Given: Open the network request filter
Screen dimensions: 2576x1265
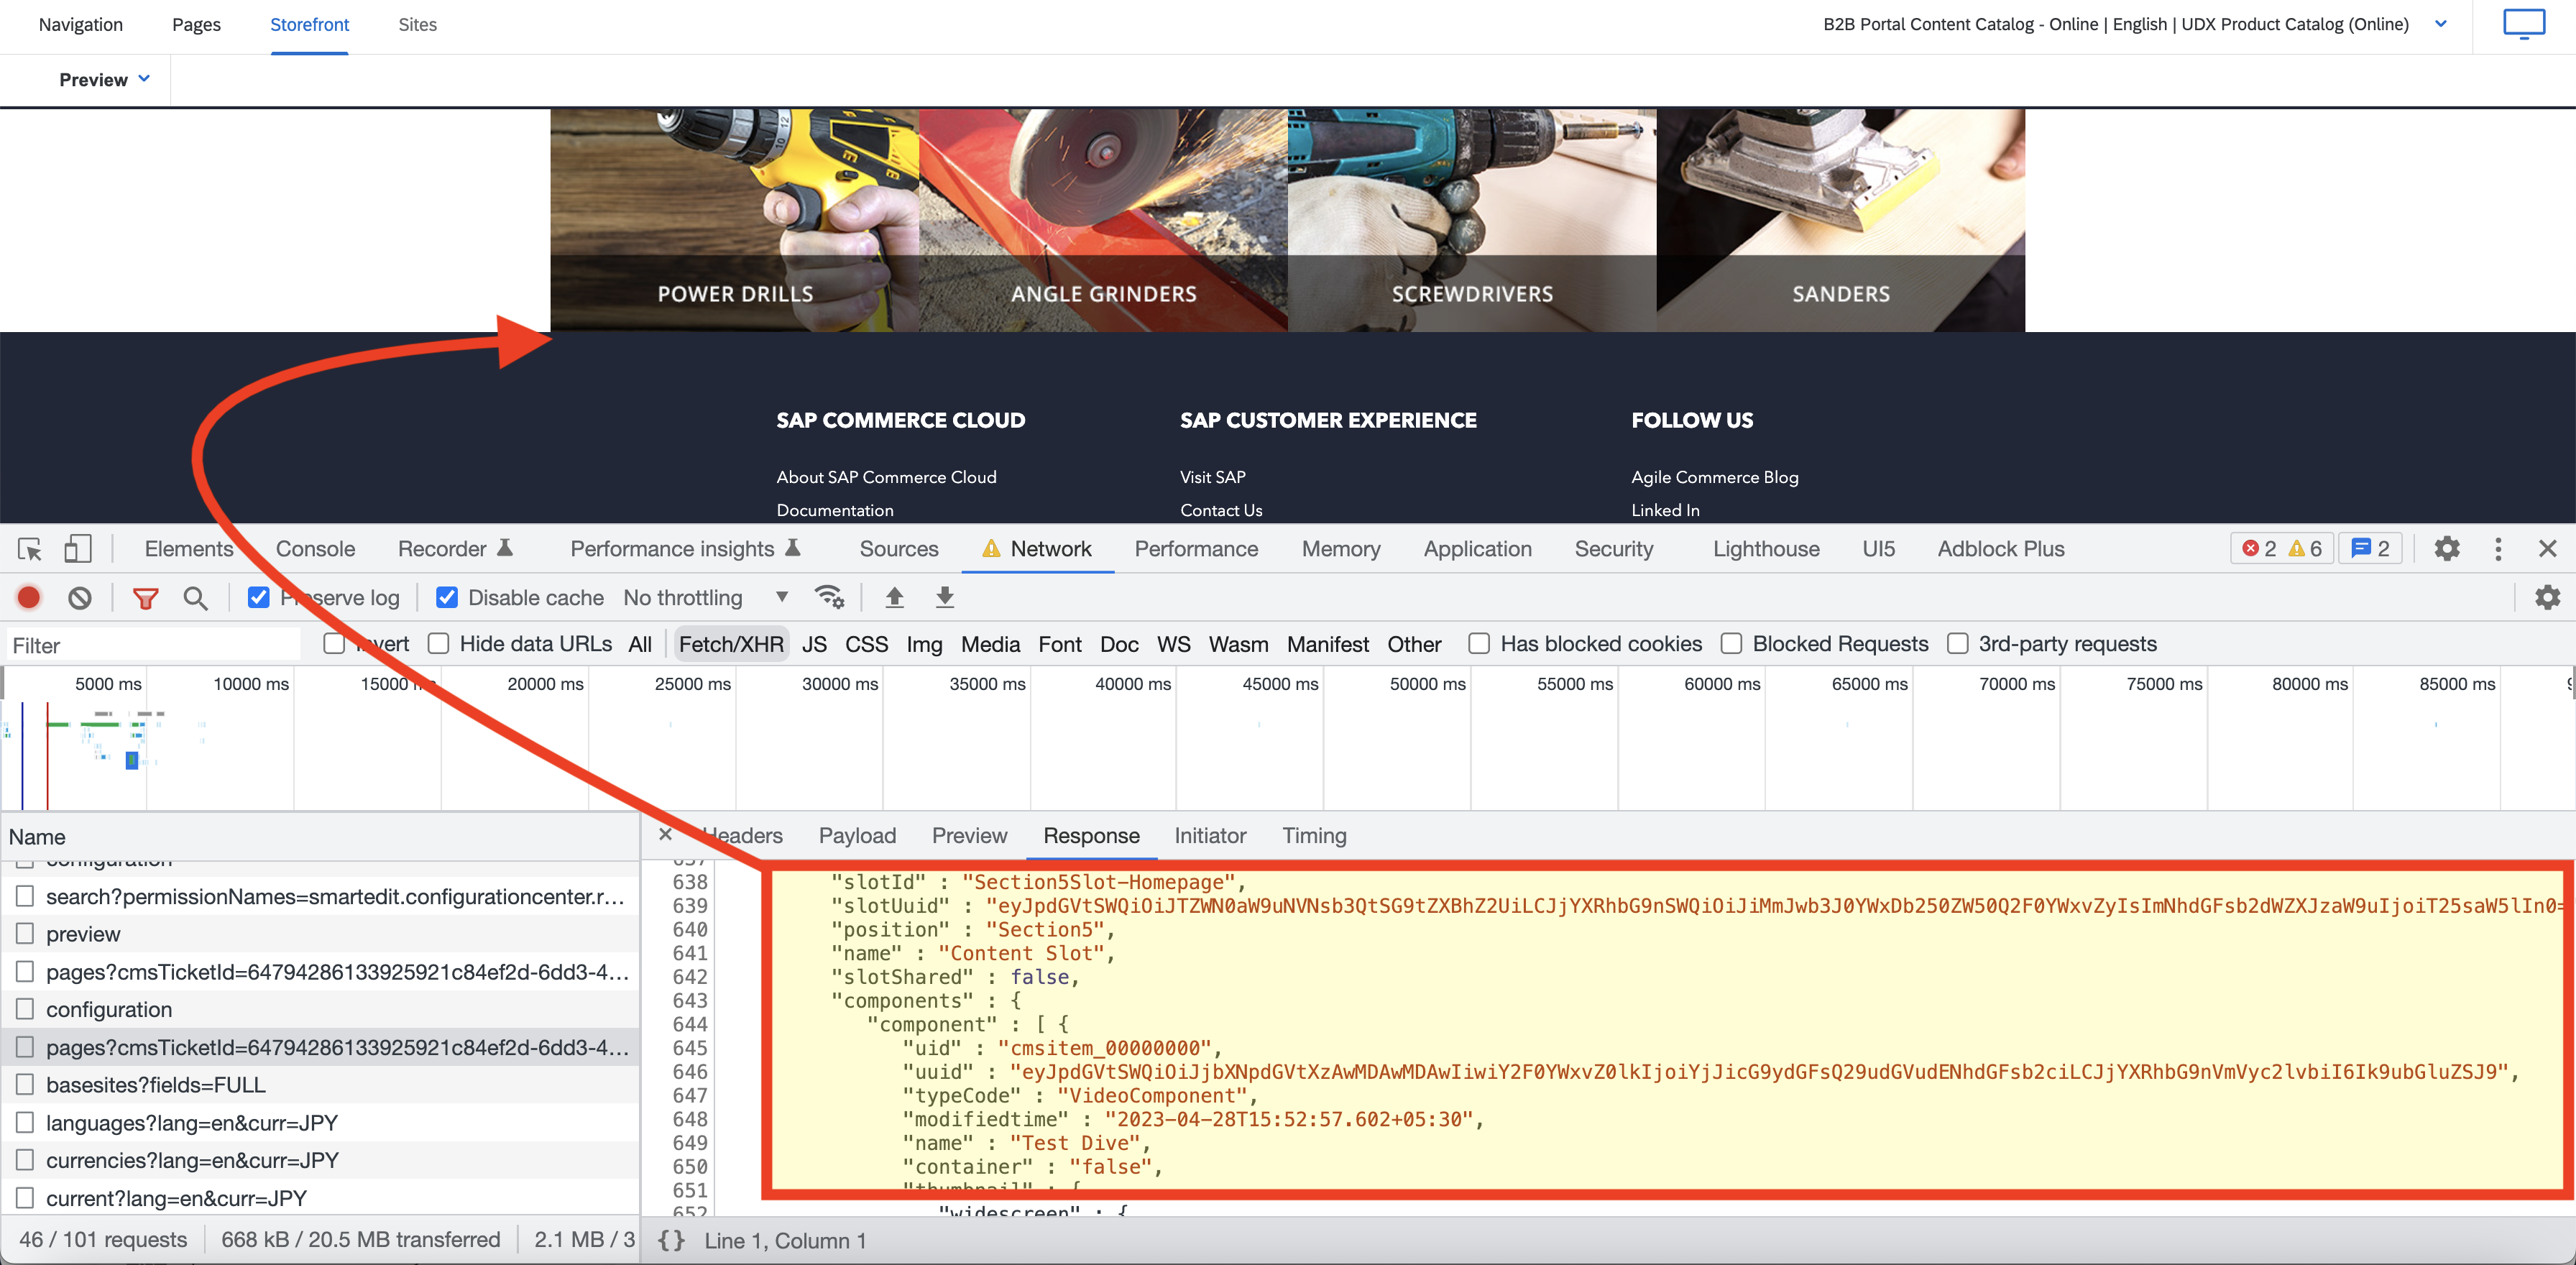Looking at the screenshot, I should pyautogui.click(x=146, y=597).
